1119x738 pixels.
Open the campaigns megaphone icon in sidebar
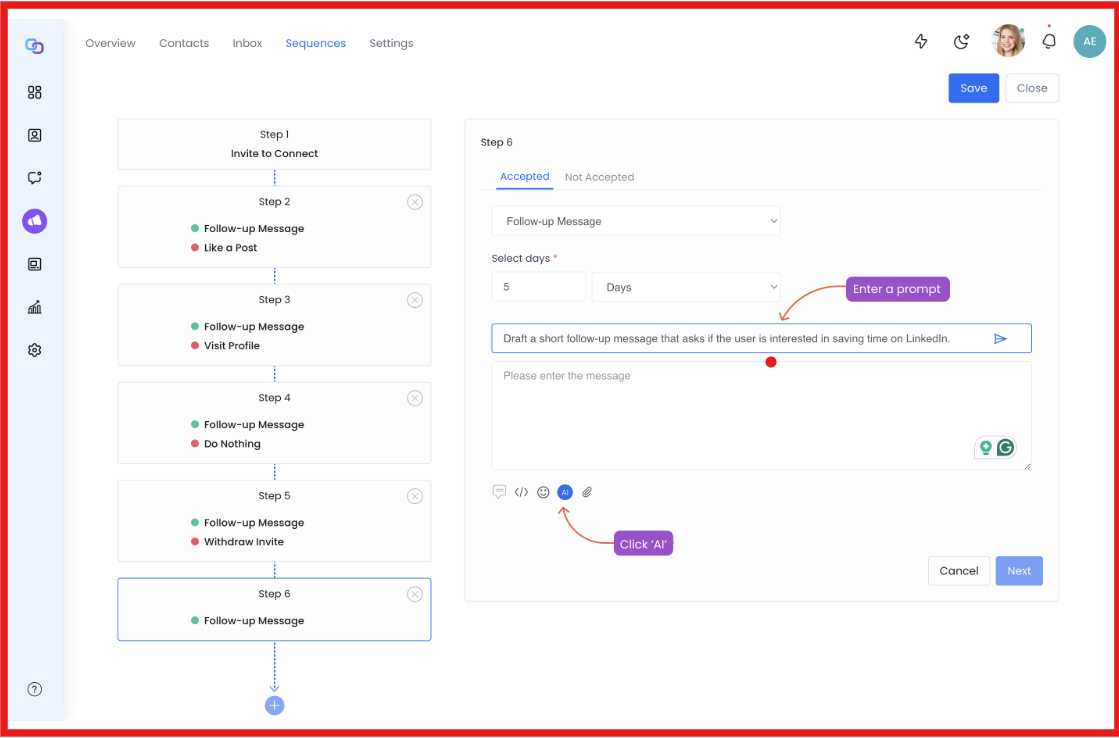[34, 221]
